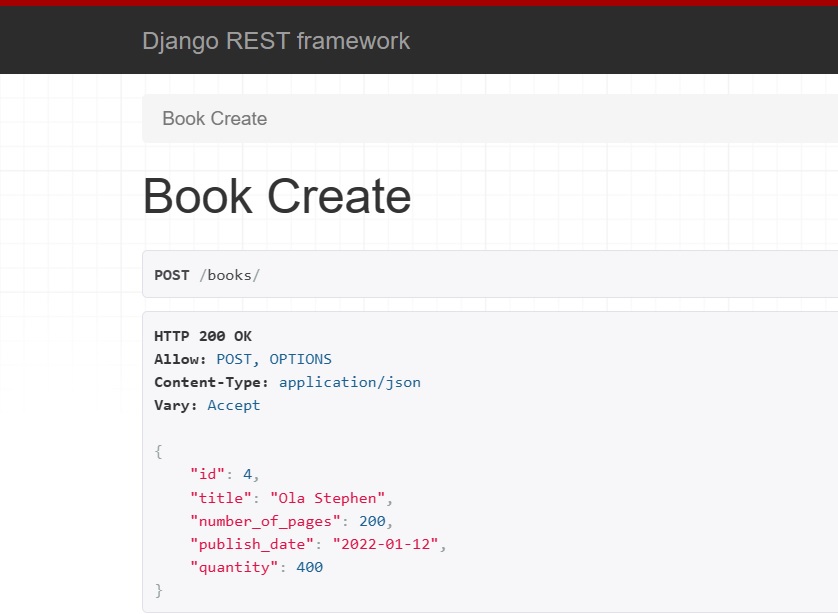The height and width of the screenshot is (614, 838).
Task: Click the "number_of_pages" JSON key
Action: pos(265,521)
